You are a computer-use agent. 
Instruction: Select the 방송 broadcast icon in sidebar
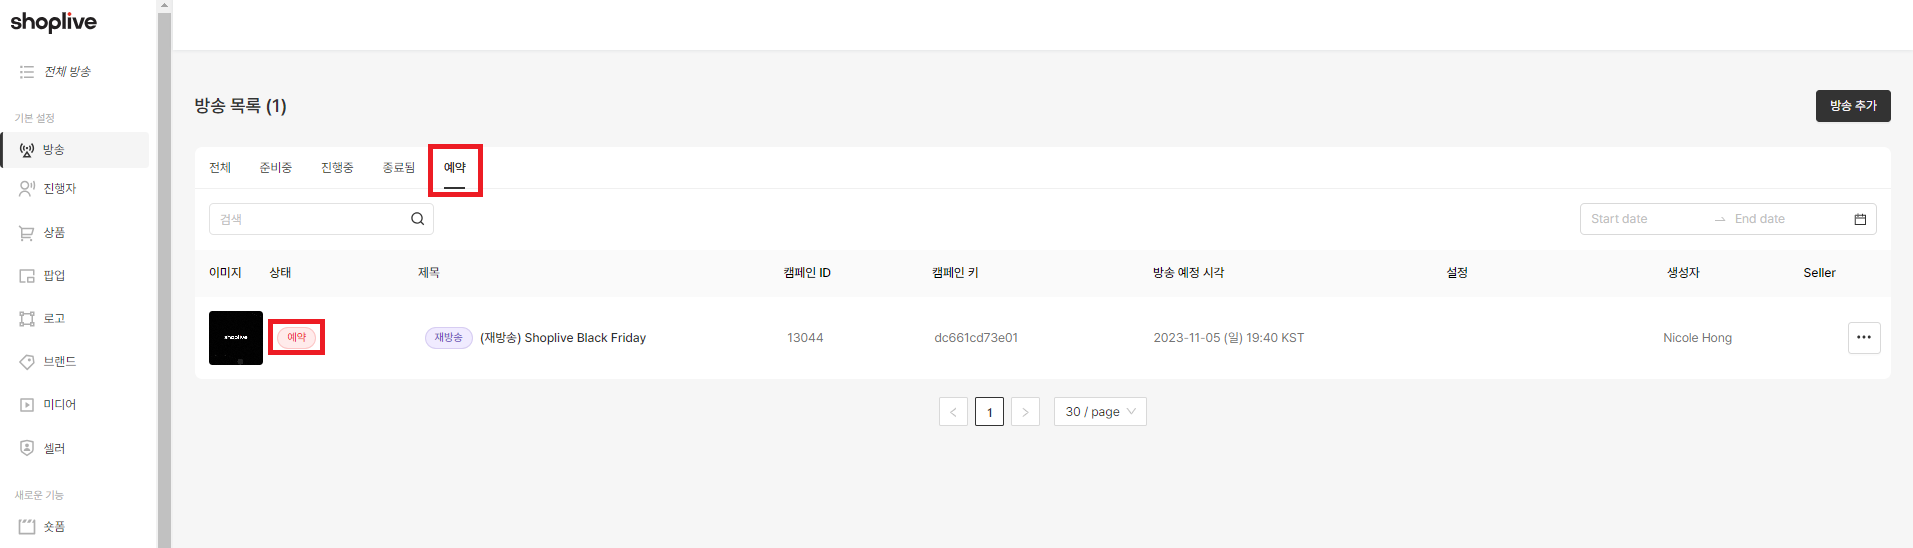coord(27,150)
